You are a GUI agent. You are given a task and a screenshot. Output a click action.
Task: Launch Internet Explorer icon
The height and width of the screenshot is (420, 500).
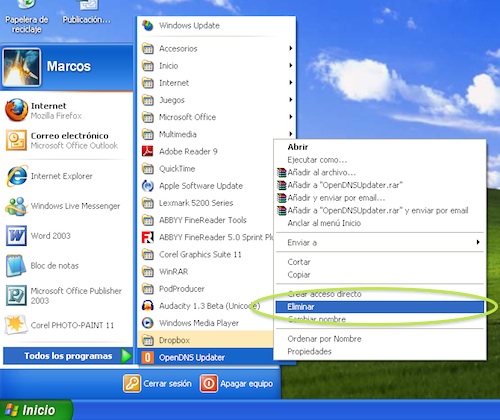point(17,176)
